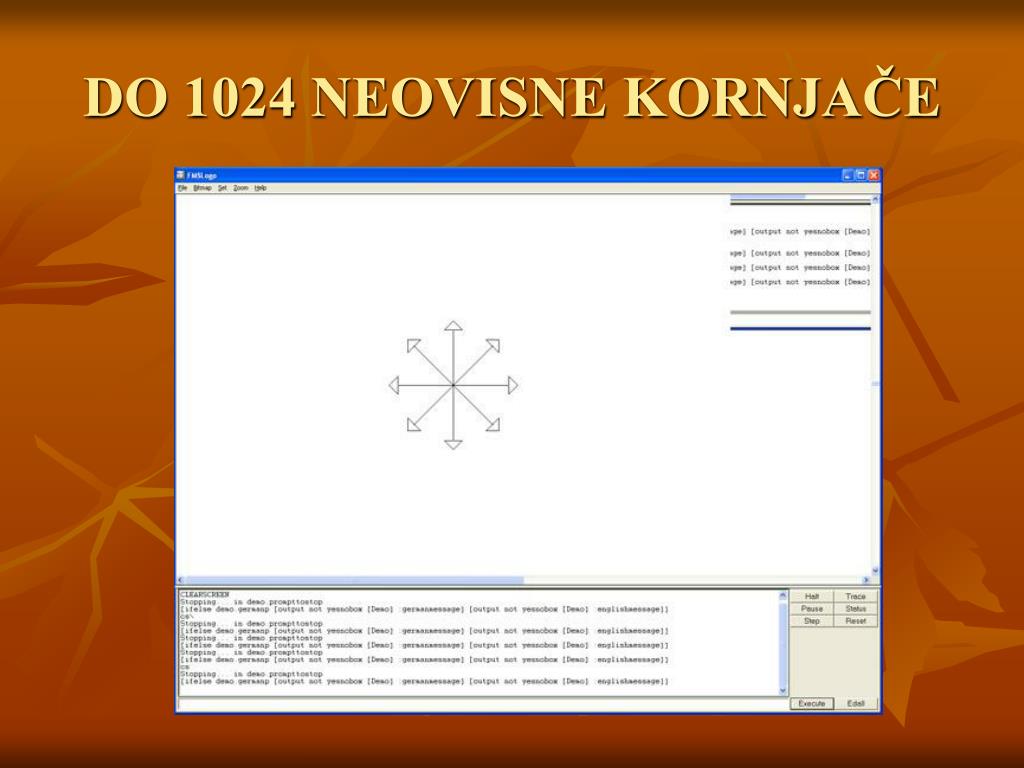Click the Trace button
The width and height of the screenshot is (1024, 768).
(856, 596)
